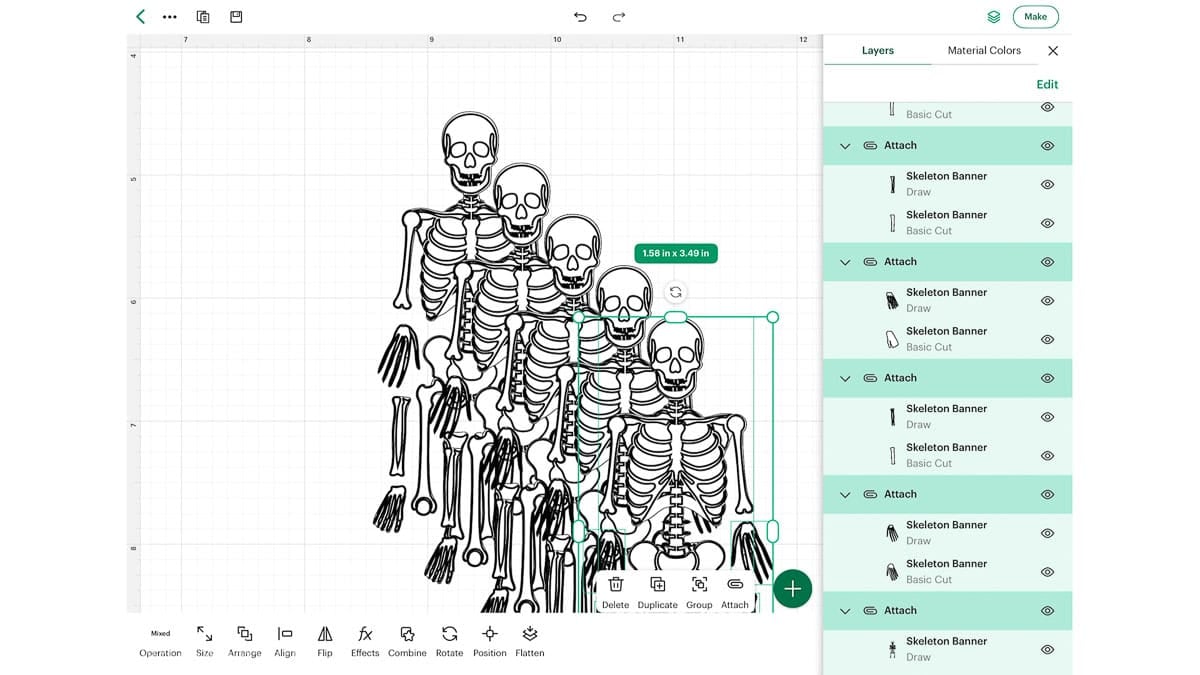
Task: Close the Layers panel with the X
Action: point(1052,51)
